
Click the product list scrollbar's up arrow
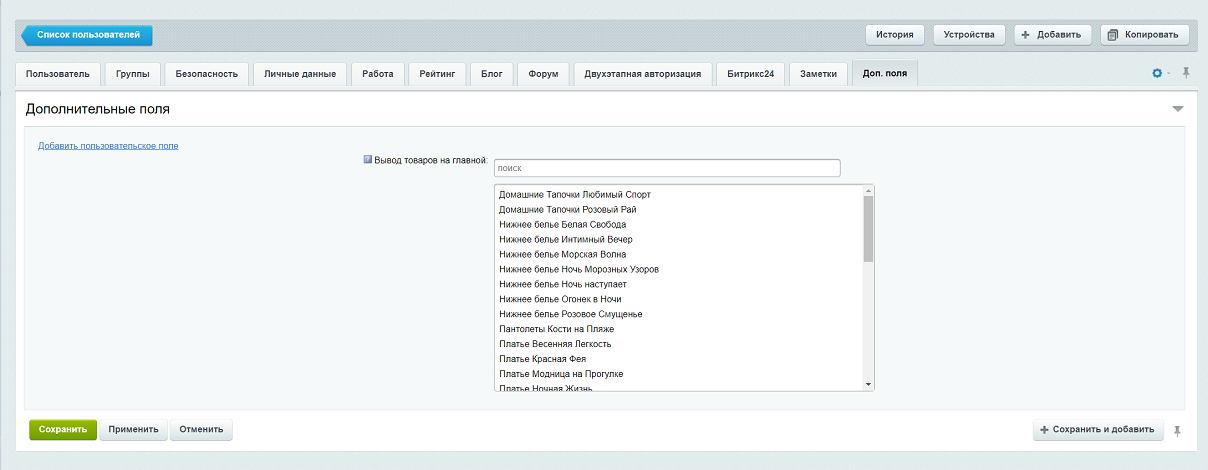coord(868,191)
